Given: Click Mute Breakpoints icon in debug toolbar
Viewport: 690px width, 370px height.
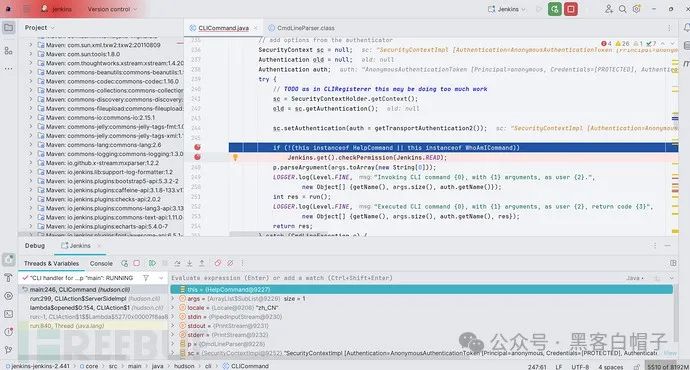Looking at the screenshot, I should (230, 263).
